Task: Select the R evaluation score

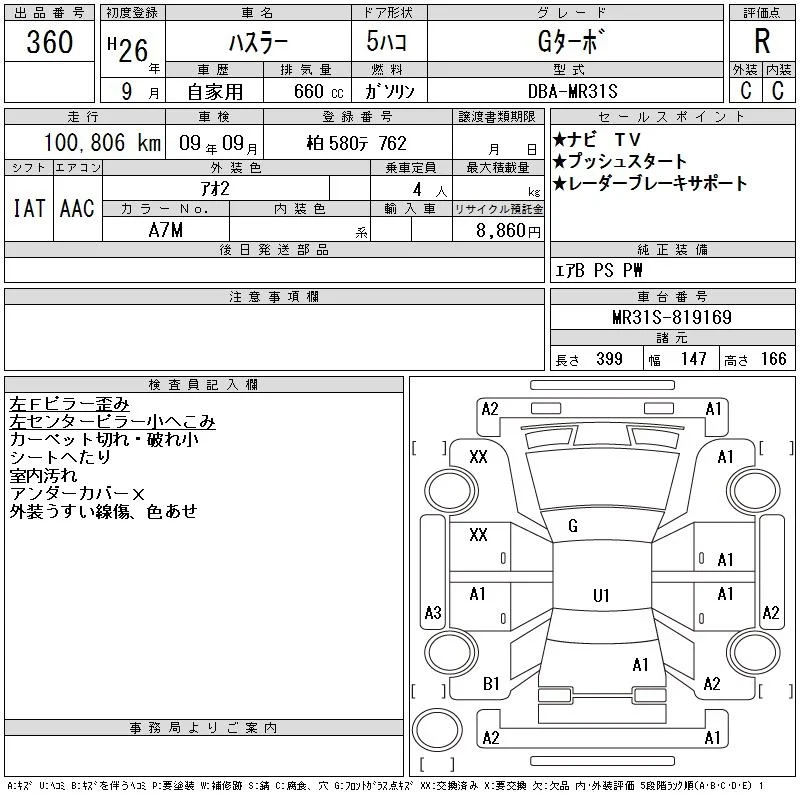Action: [762, 41]
